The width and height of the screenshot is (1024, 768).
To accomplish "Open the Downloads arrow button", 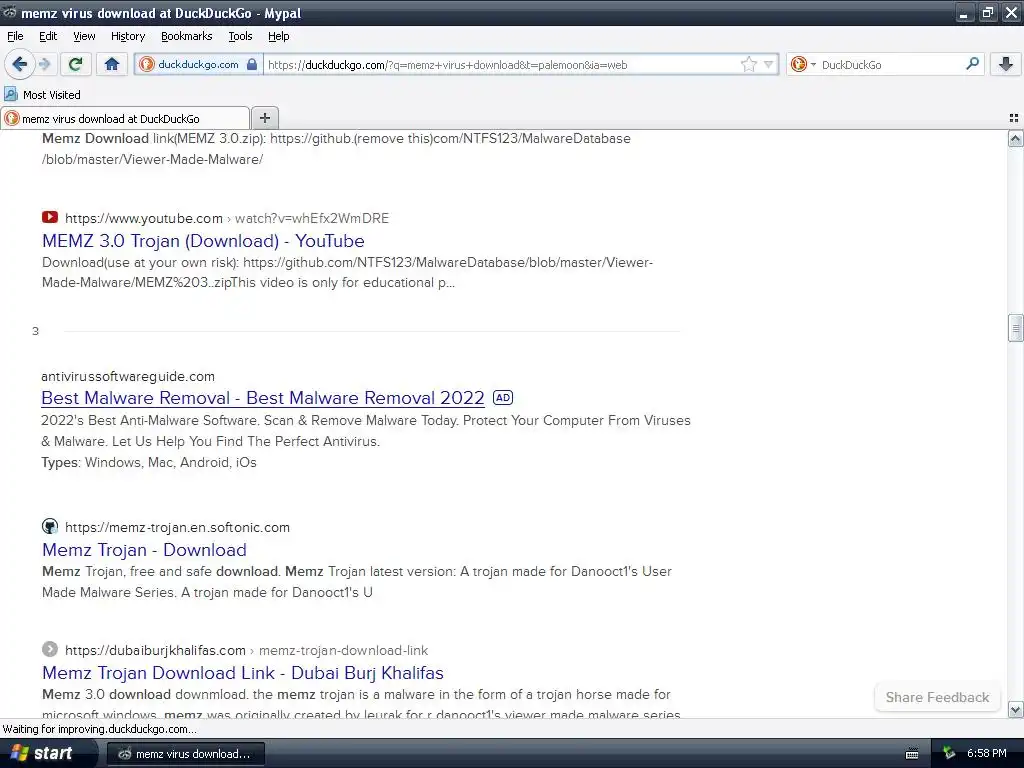I will (1006, 64).
